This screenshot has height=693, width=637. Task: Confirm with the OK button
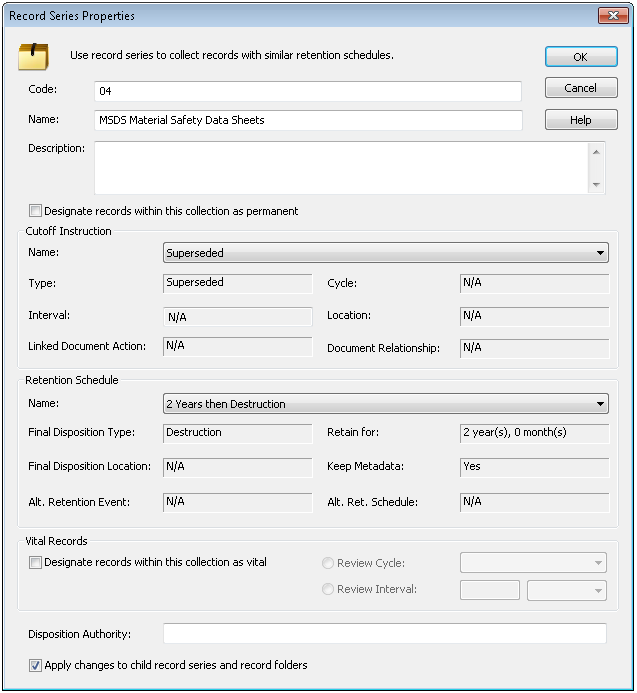[x=581, y=57]
